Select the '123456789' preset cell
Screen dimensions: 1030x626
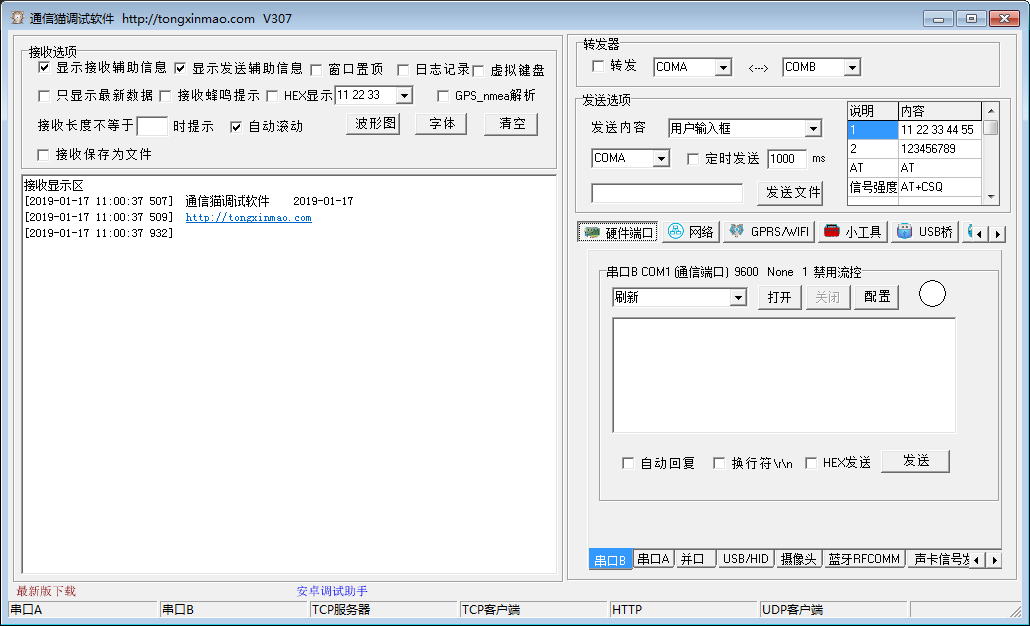click(x=939, y=149)
